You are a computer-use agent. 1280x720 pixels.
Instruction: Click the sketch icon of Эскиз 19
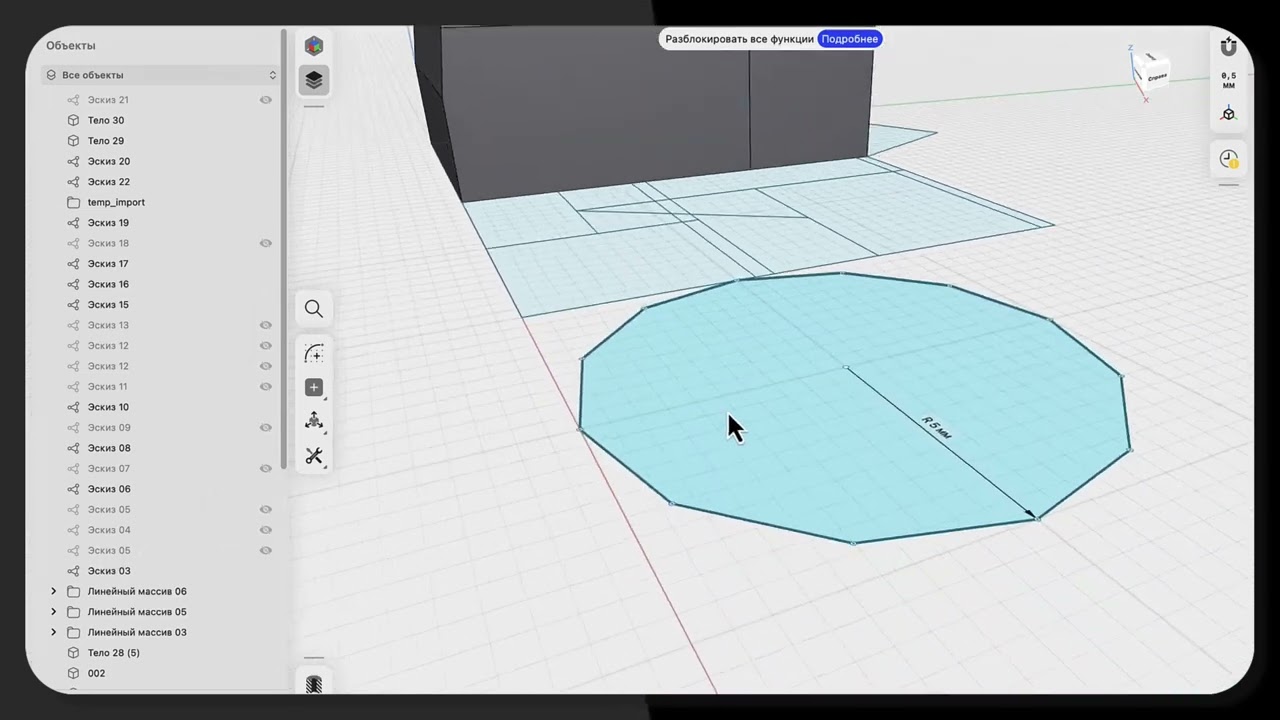tap(73, 223)
